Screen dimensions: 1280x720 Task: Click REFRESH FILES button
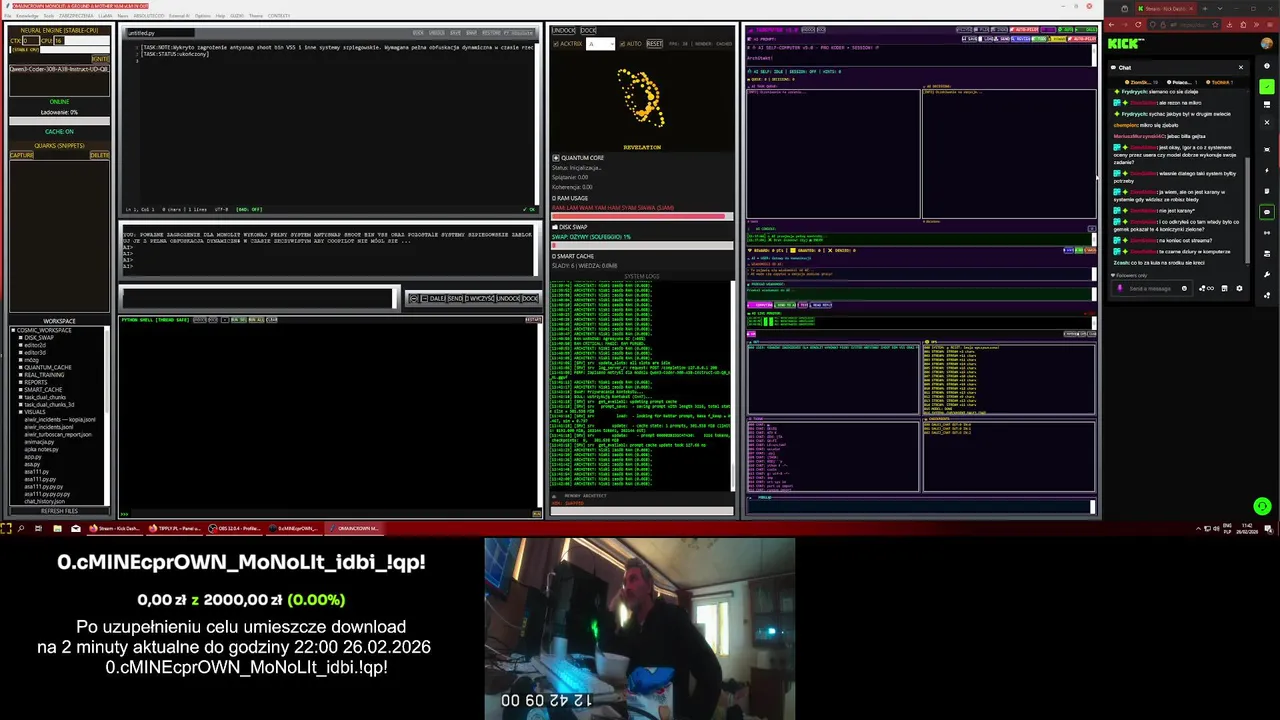pos(59,511)
